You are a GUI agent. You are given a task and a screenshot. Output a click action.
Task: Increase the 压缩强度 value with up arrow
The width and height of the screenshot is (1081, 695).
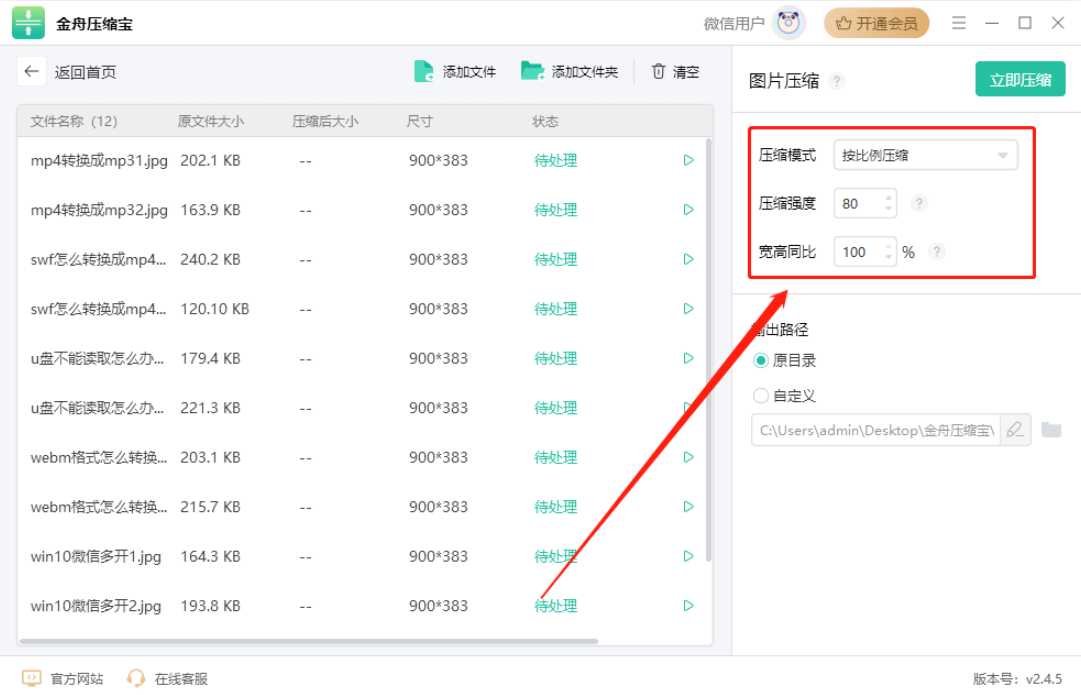click(888, 198)
